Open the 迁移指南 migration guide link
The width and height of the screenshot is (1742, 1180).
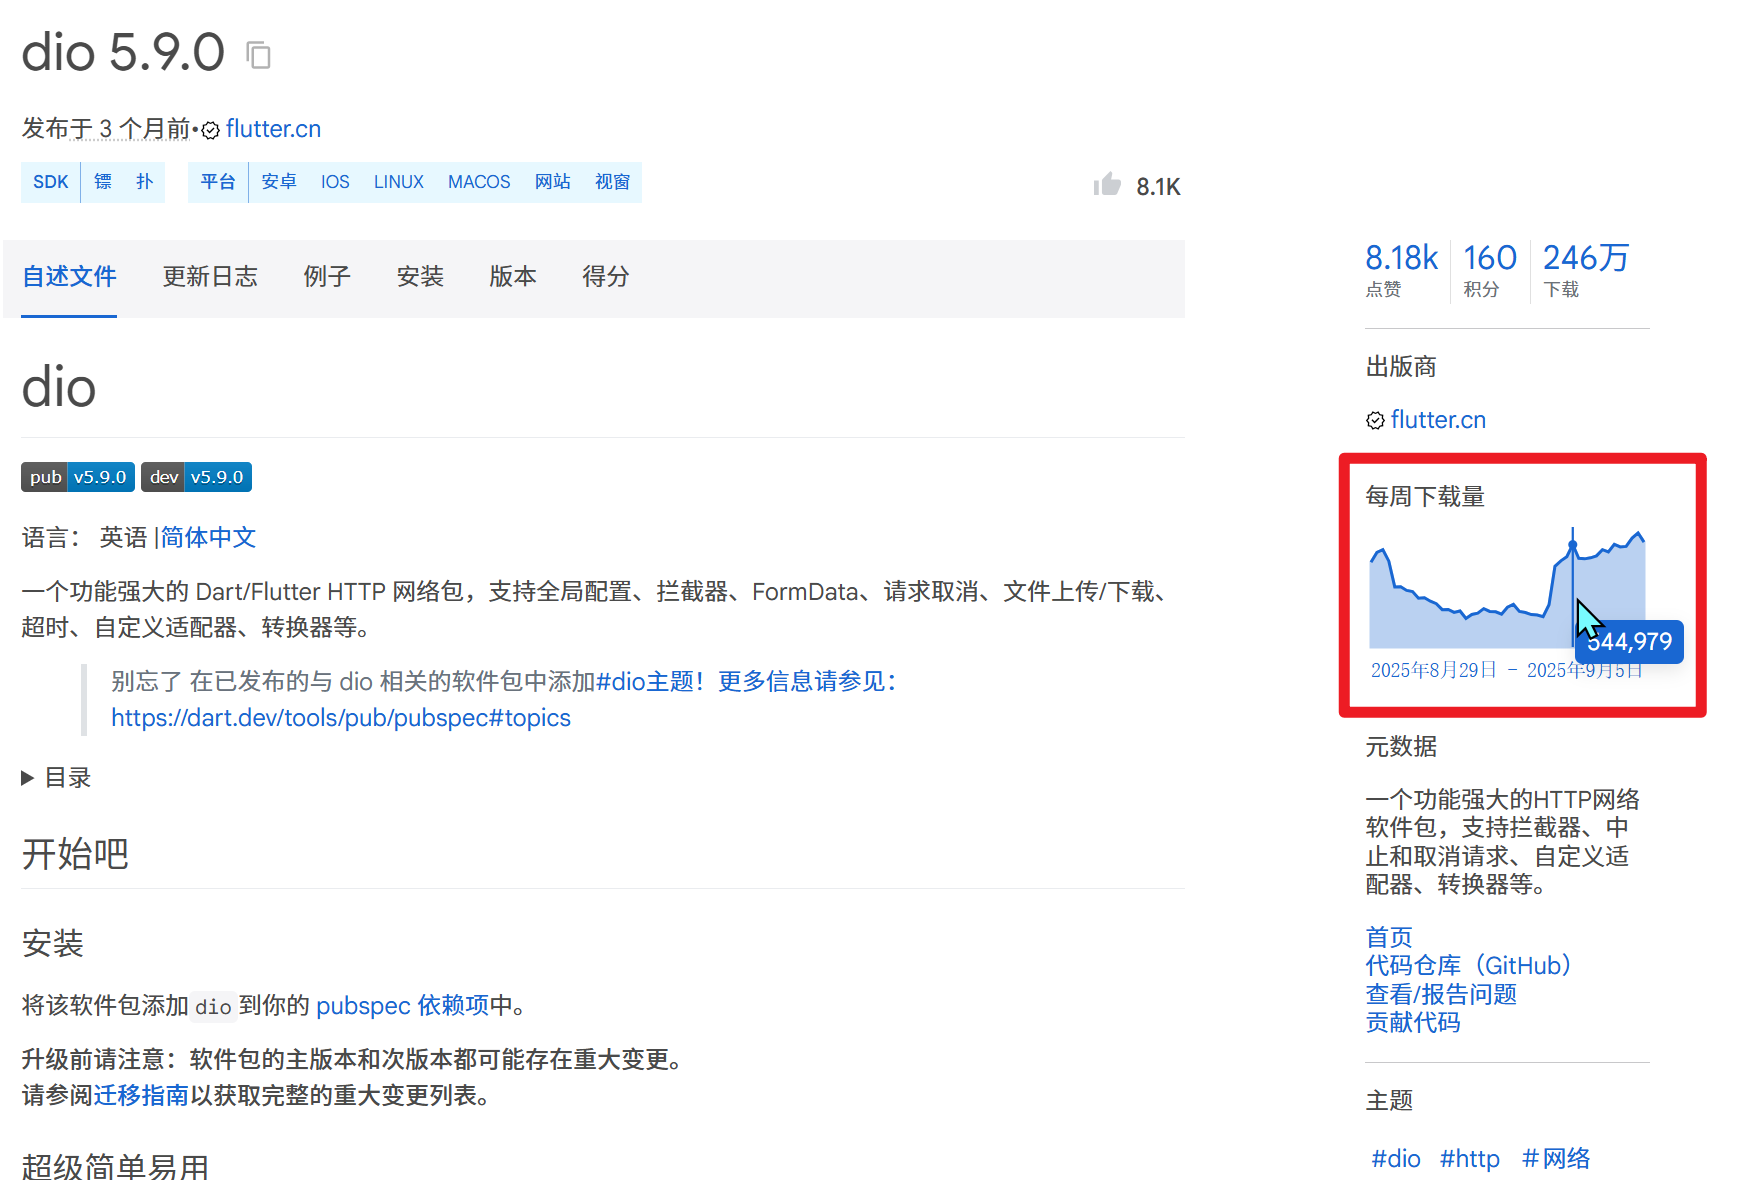tap(141, 1095)
